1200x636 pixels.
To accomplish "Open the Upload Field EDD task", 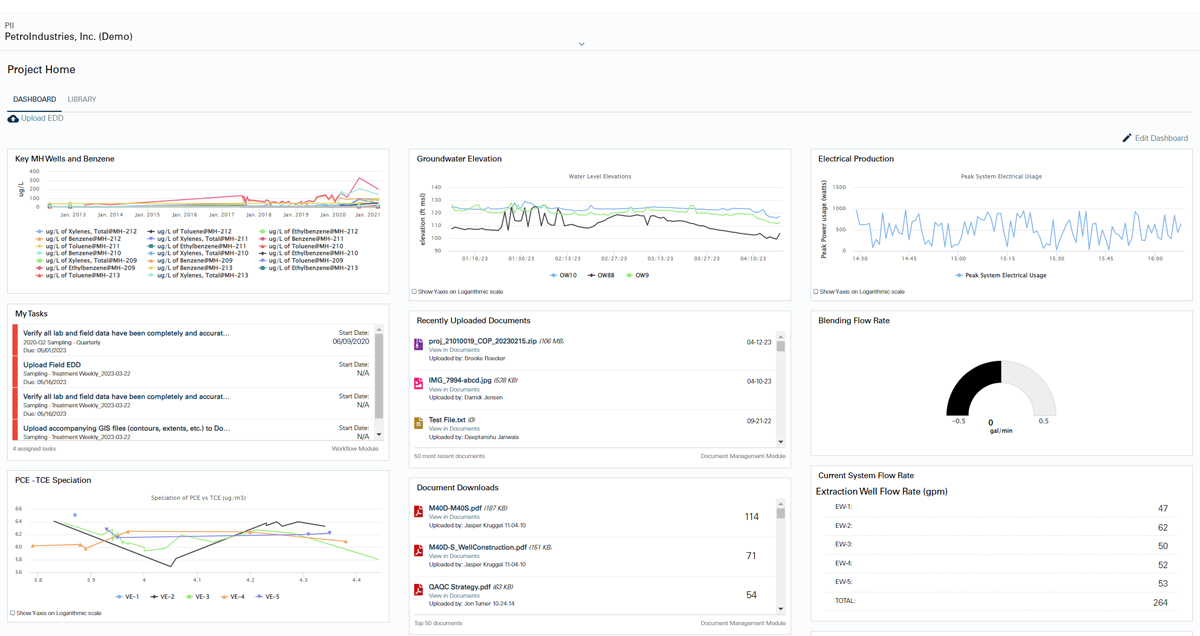I will tap(52, 365).
